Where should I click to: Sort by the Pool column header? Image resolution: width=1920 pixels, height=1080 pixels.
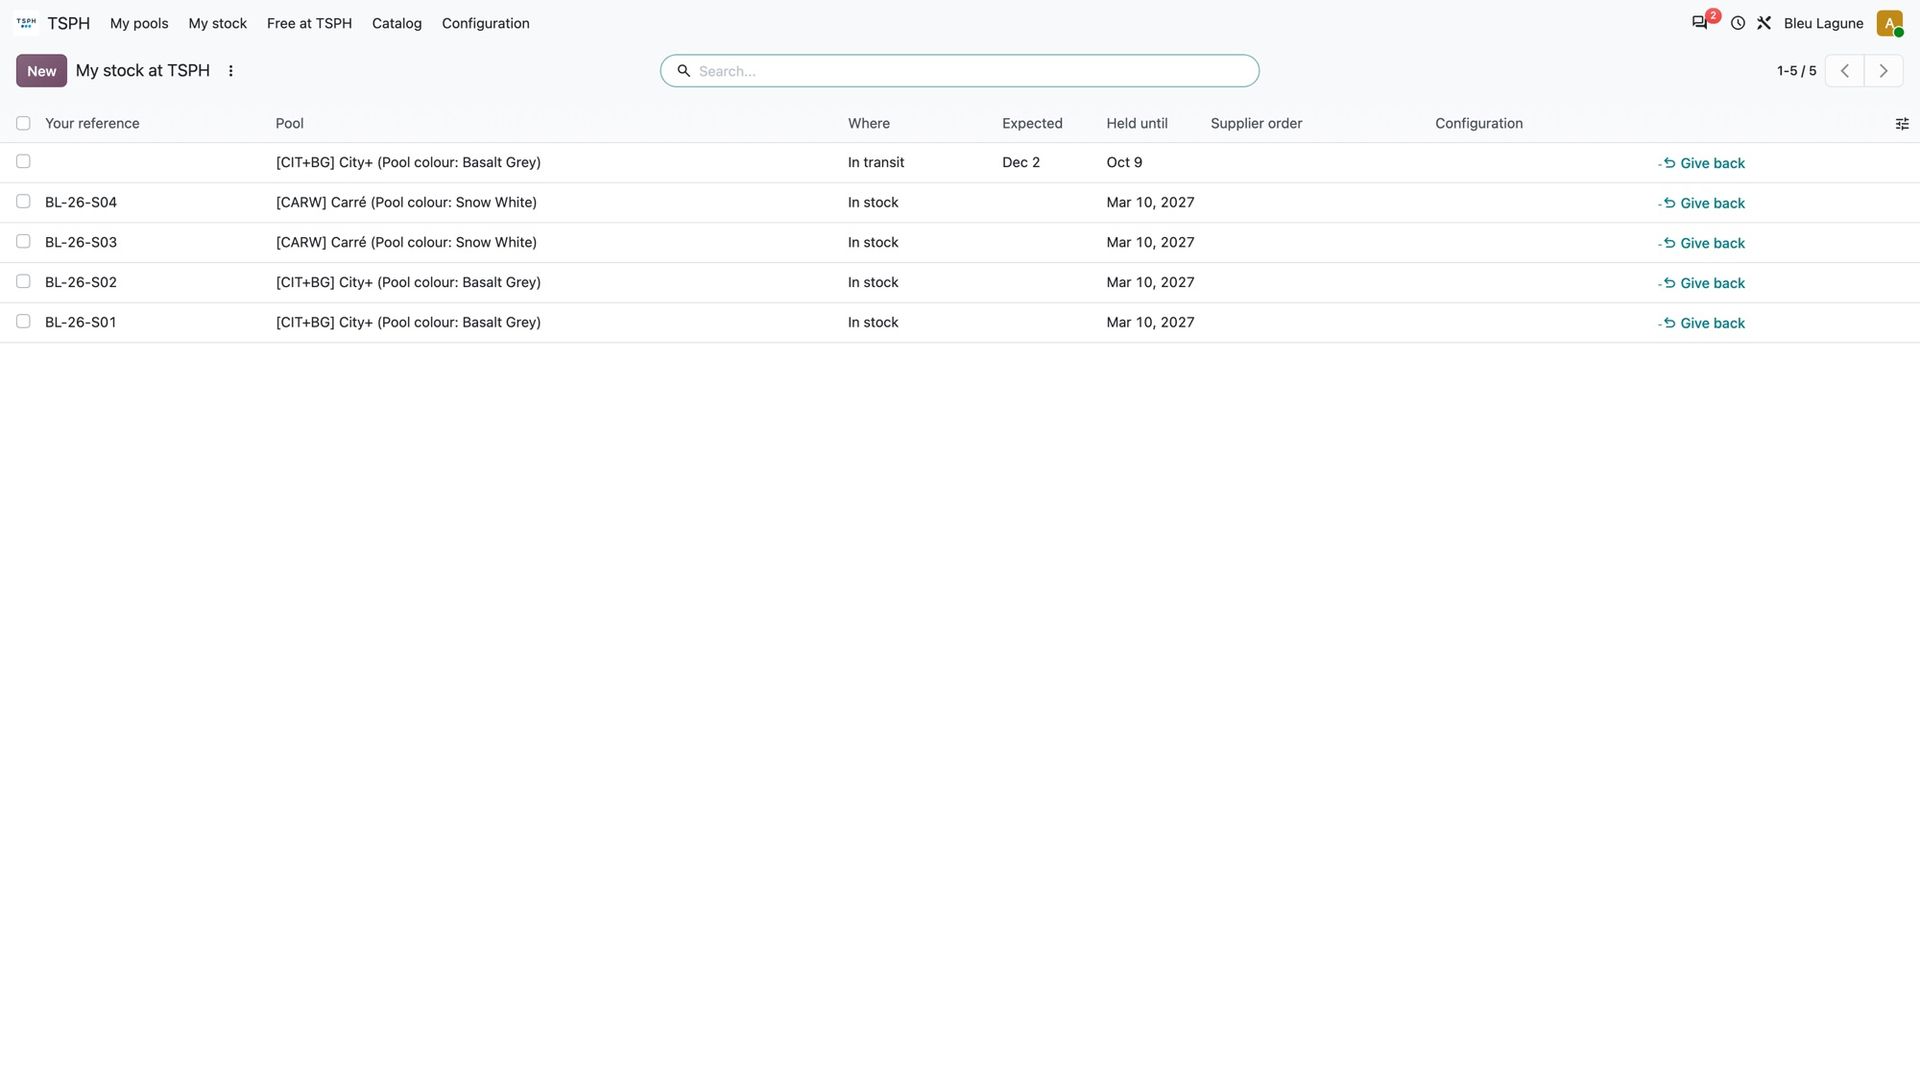tap(290, 123)
